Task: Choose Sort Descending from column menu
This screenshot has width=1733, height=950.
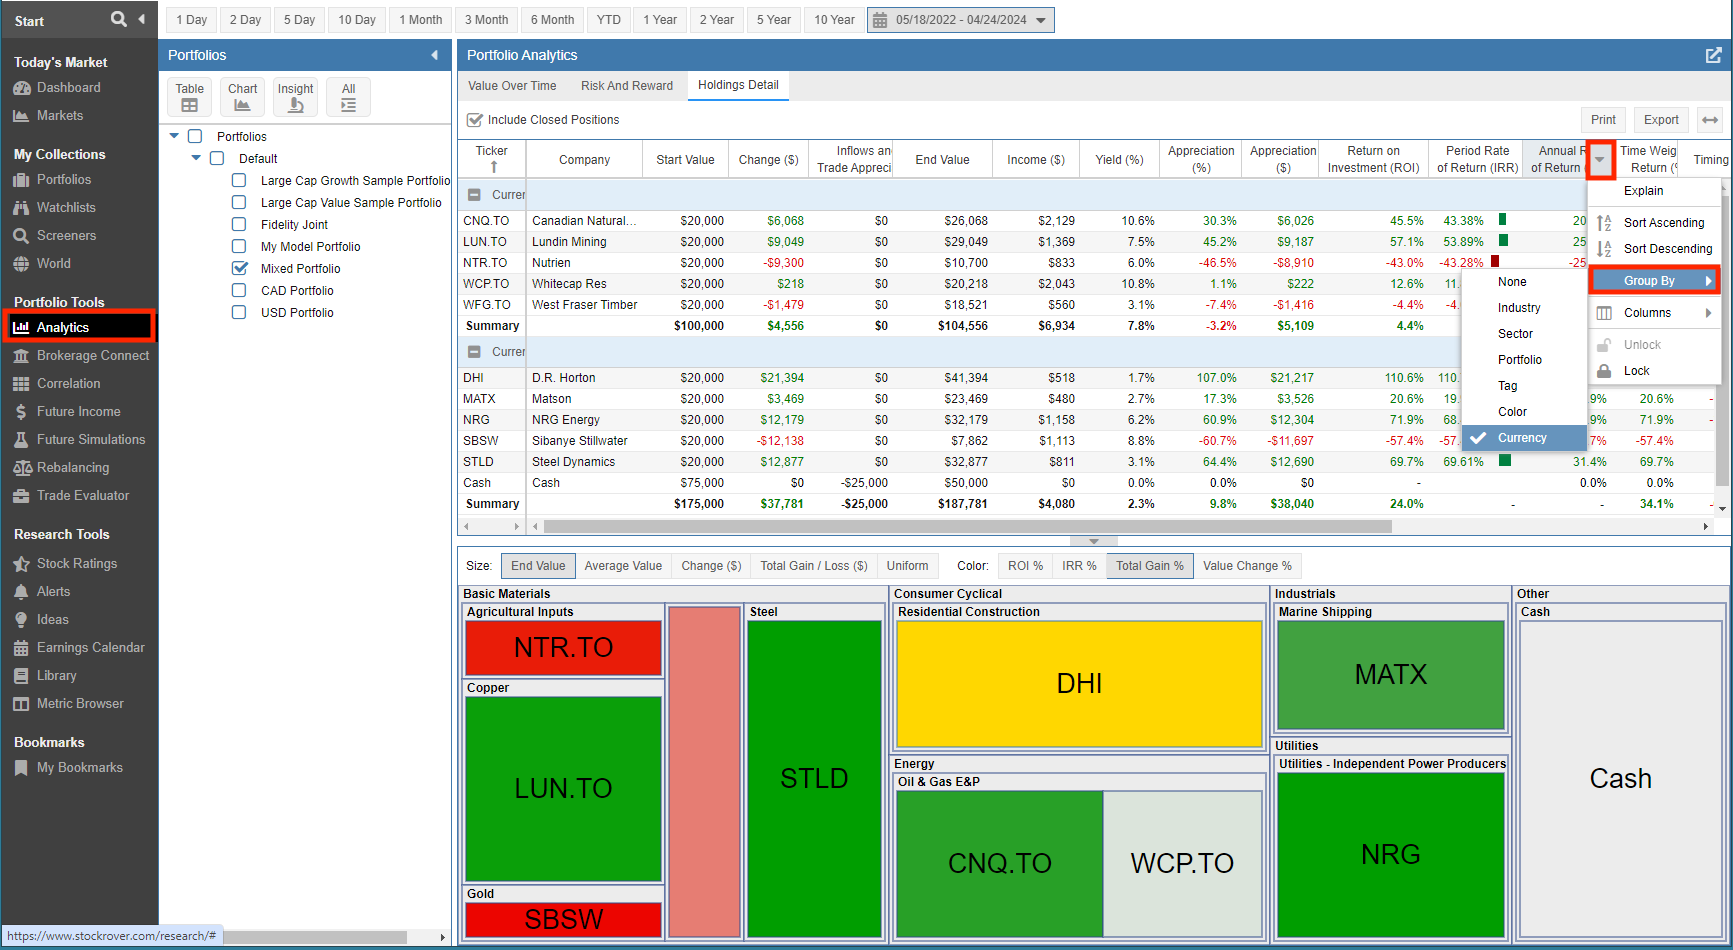Action: point(1655,249)
